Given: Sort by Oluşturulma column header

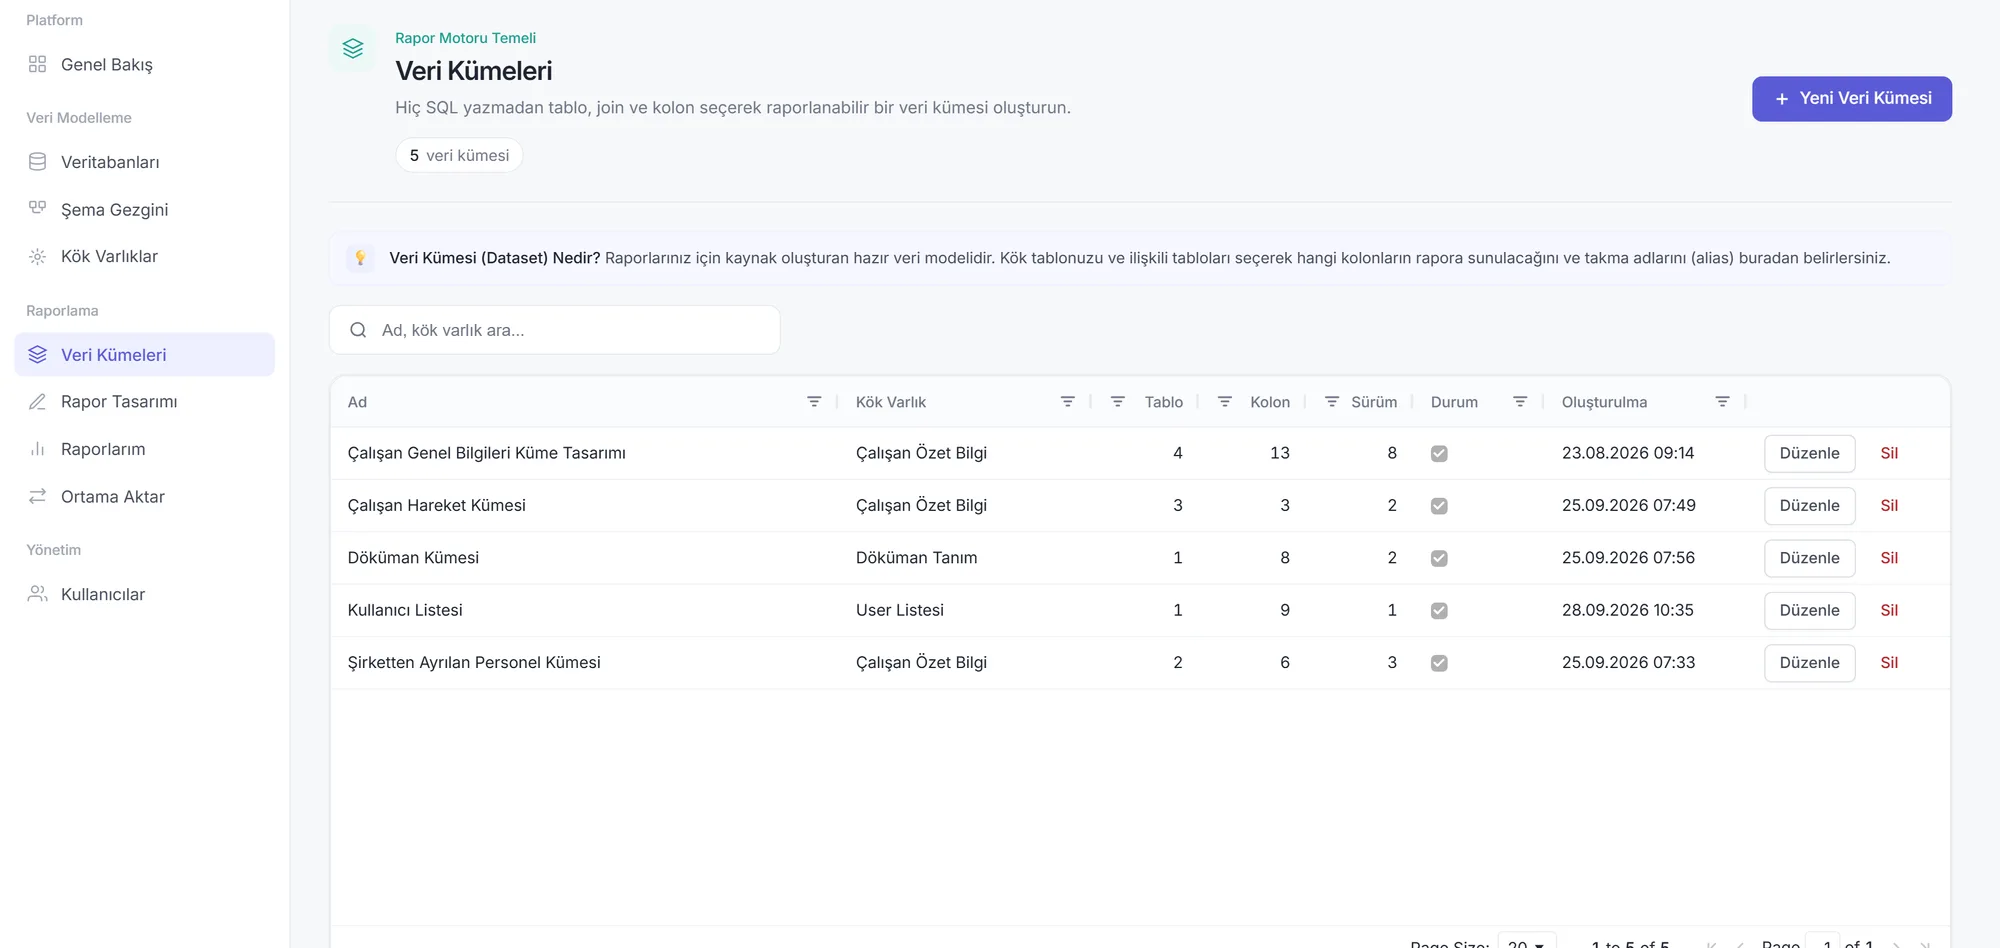Looking at the screenshot, I should 1604,402.
